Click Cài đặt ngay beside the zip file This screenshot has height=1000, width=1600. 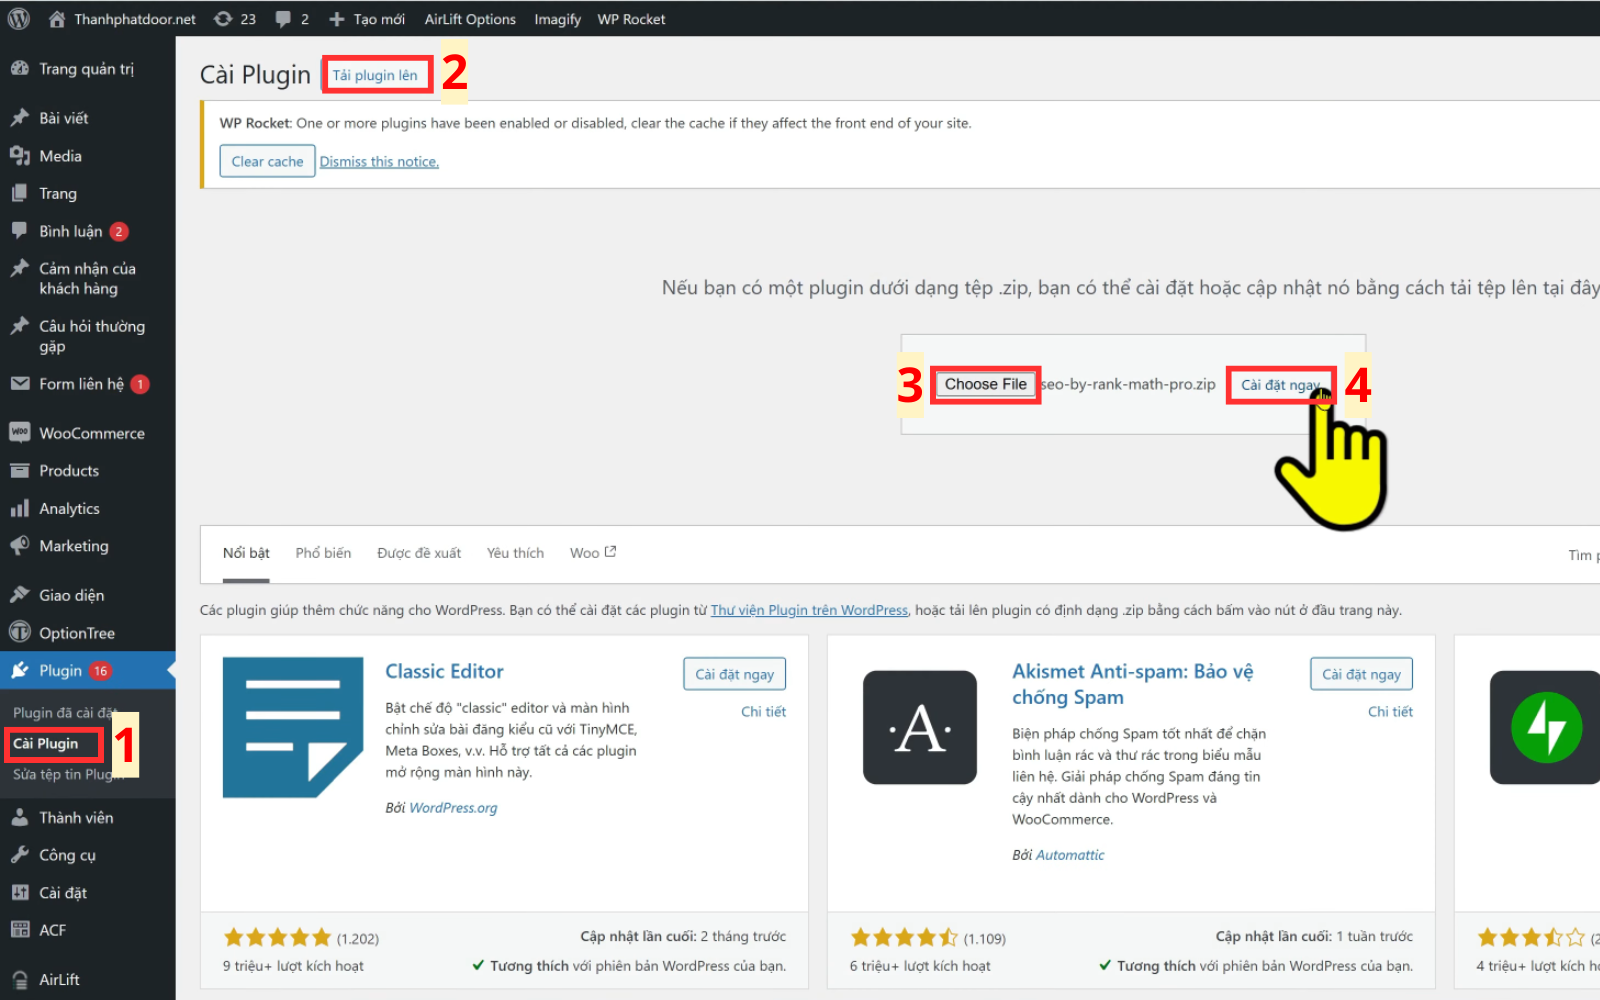pos(1281,385)
